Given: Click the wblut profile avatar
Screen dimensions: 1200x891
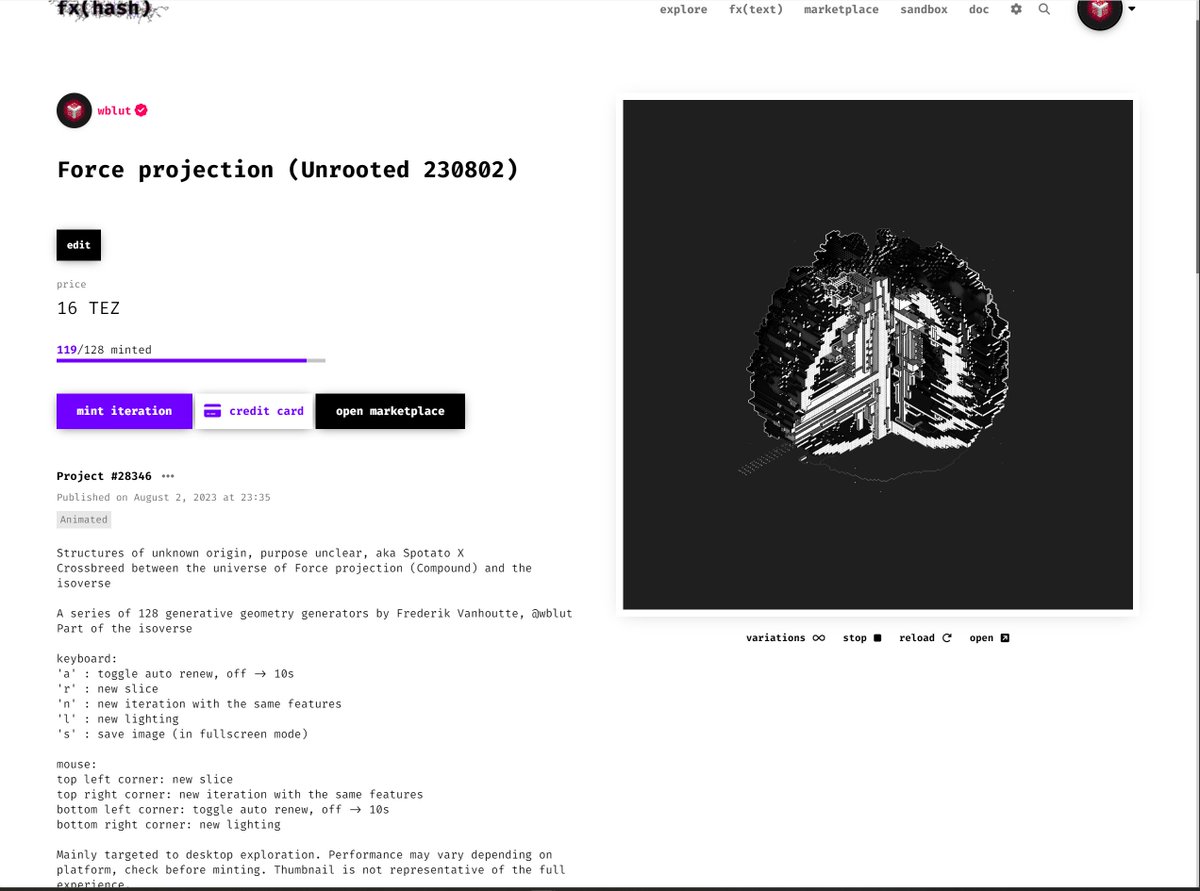Looking at the screenshot, I should point(74,110).
